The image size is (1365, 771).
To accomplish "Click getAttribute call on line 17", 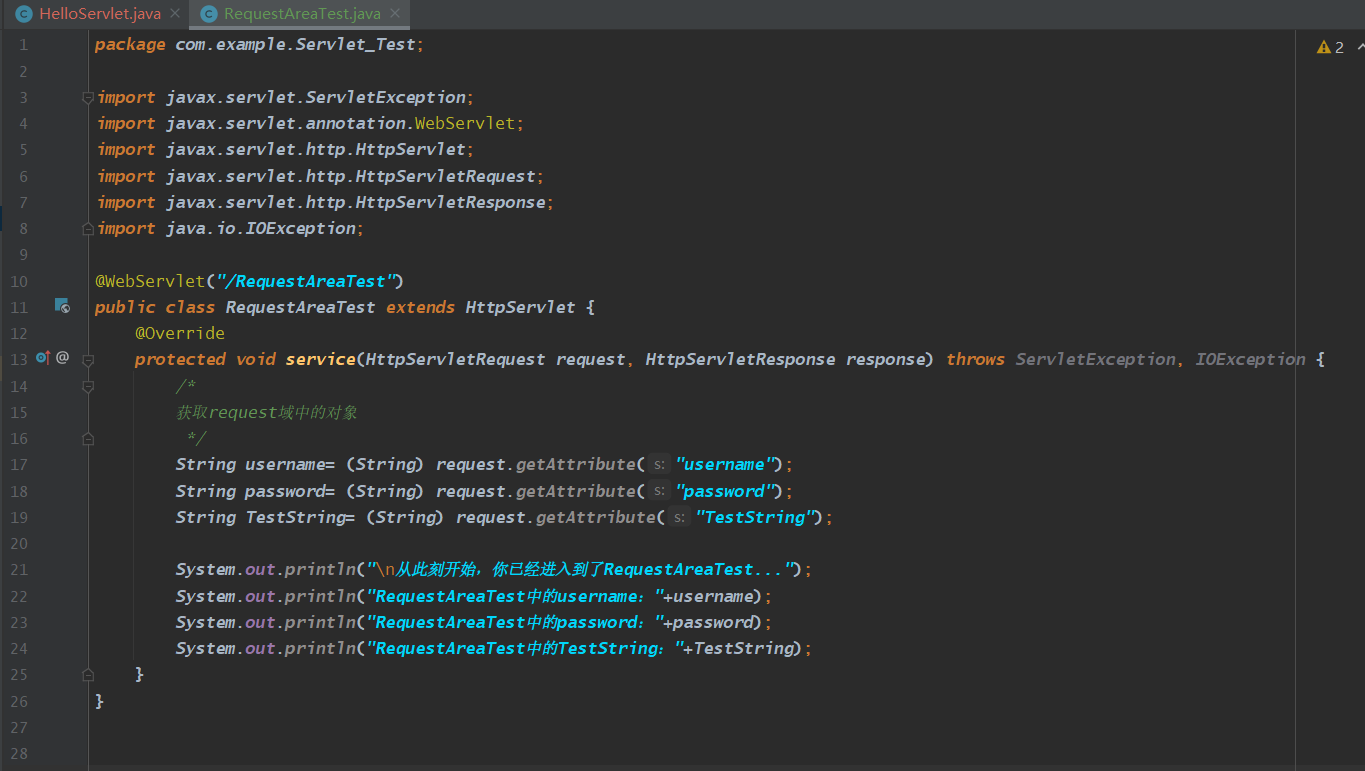I will tap(576, 464).
